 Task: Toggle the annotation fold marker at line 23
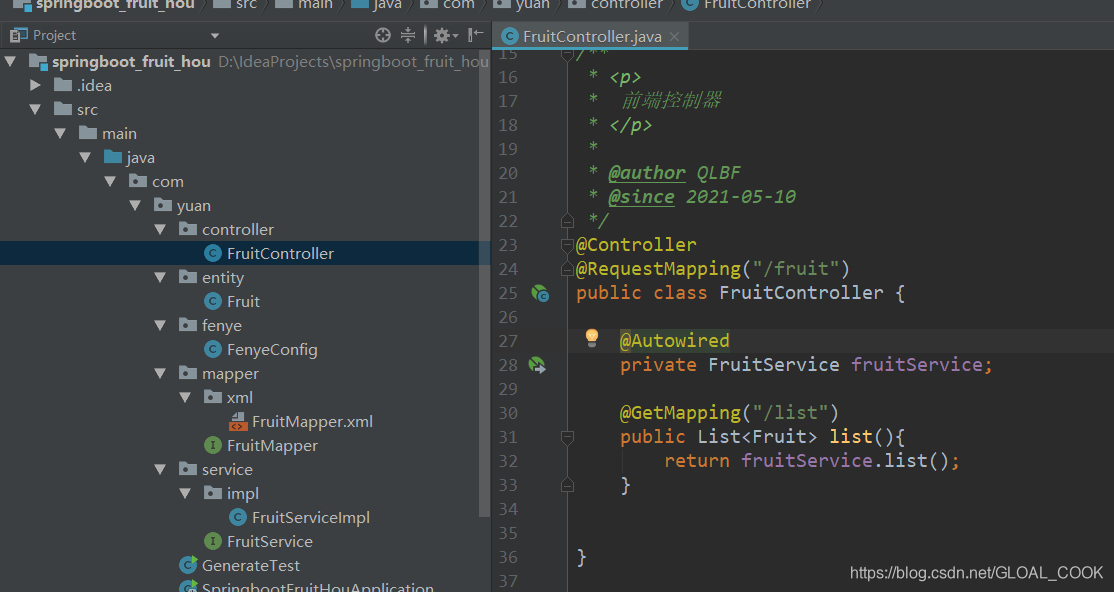tap(567, 245)
